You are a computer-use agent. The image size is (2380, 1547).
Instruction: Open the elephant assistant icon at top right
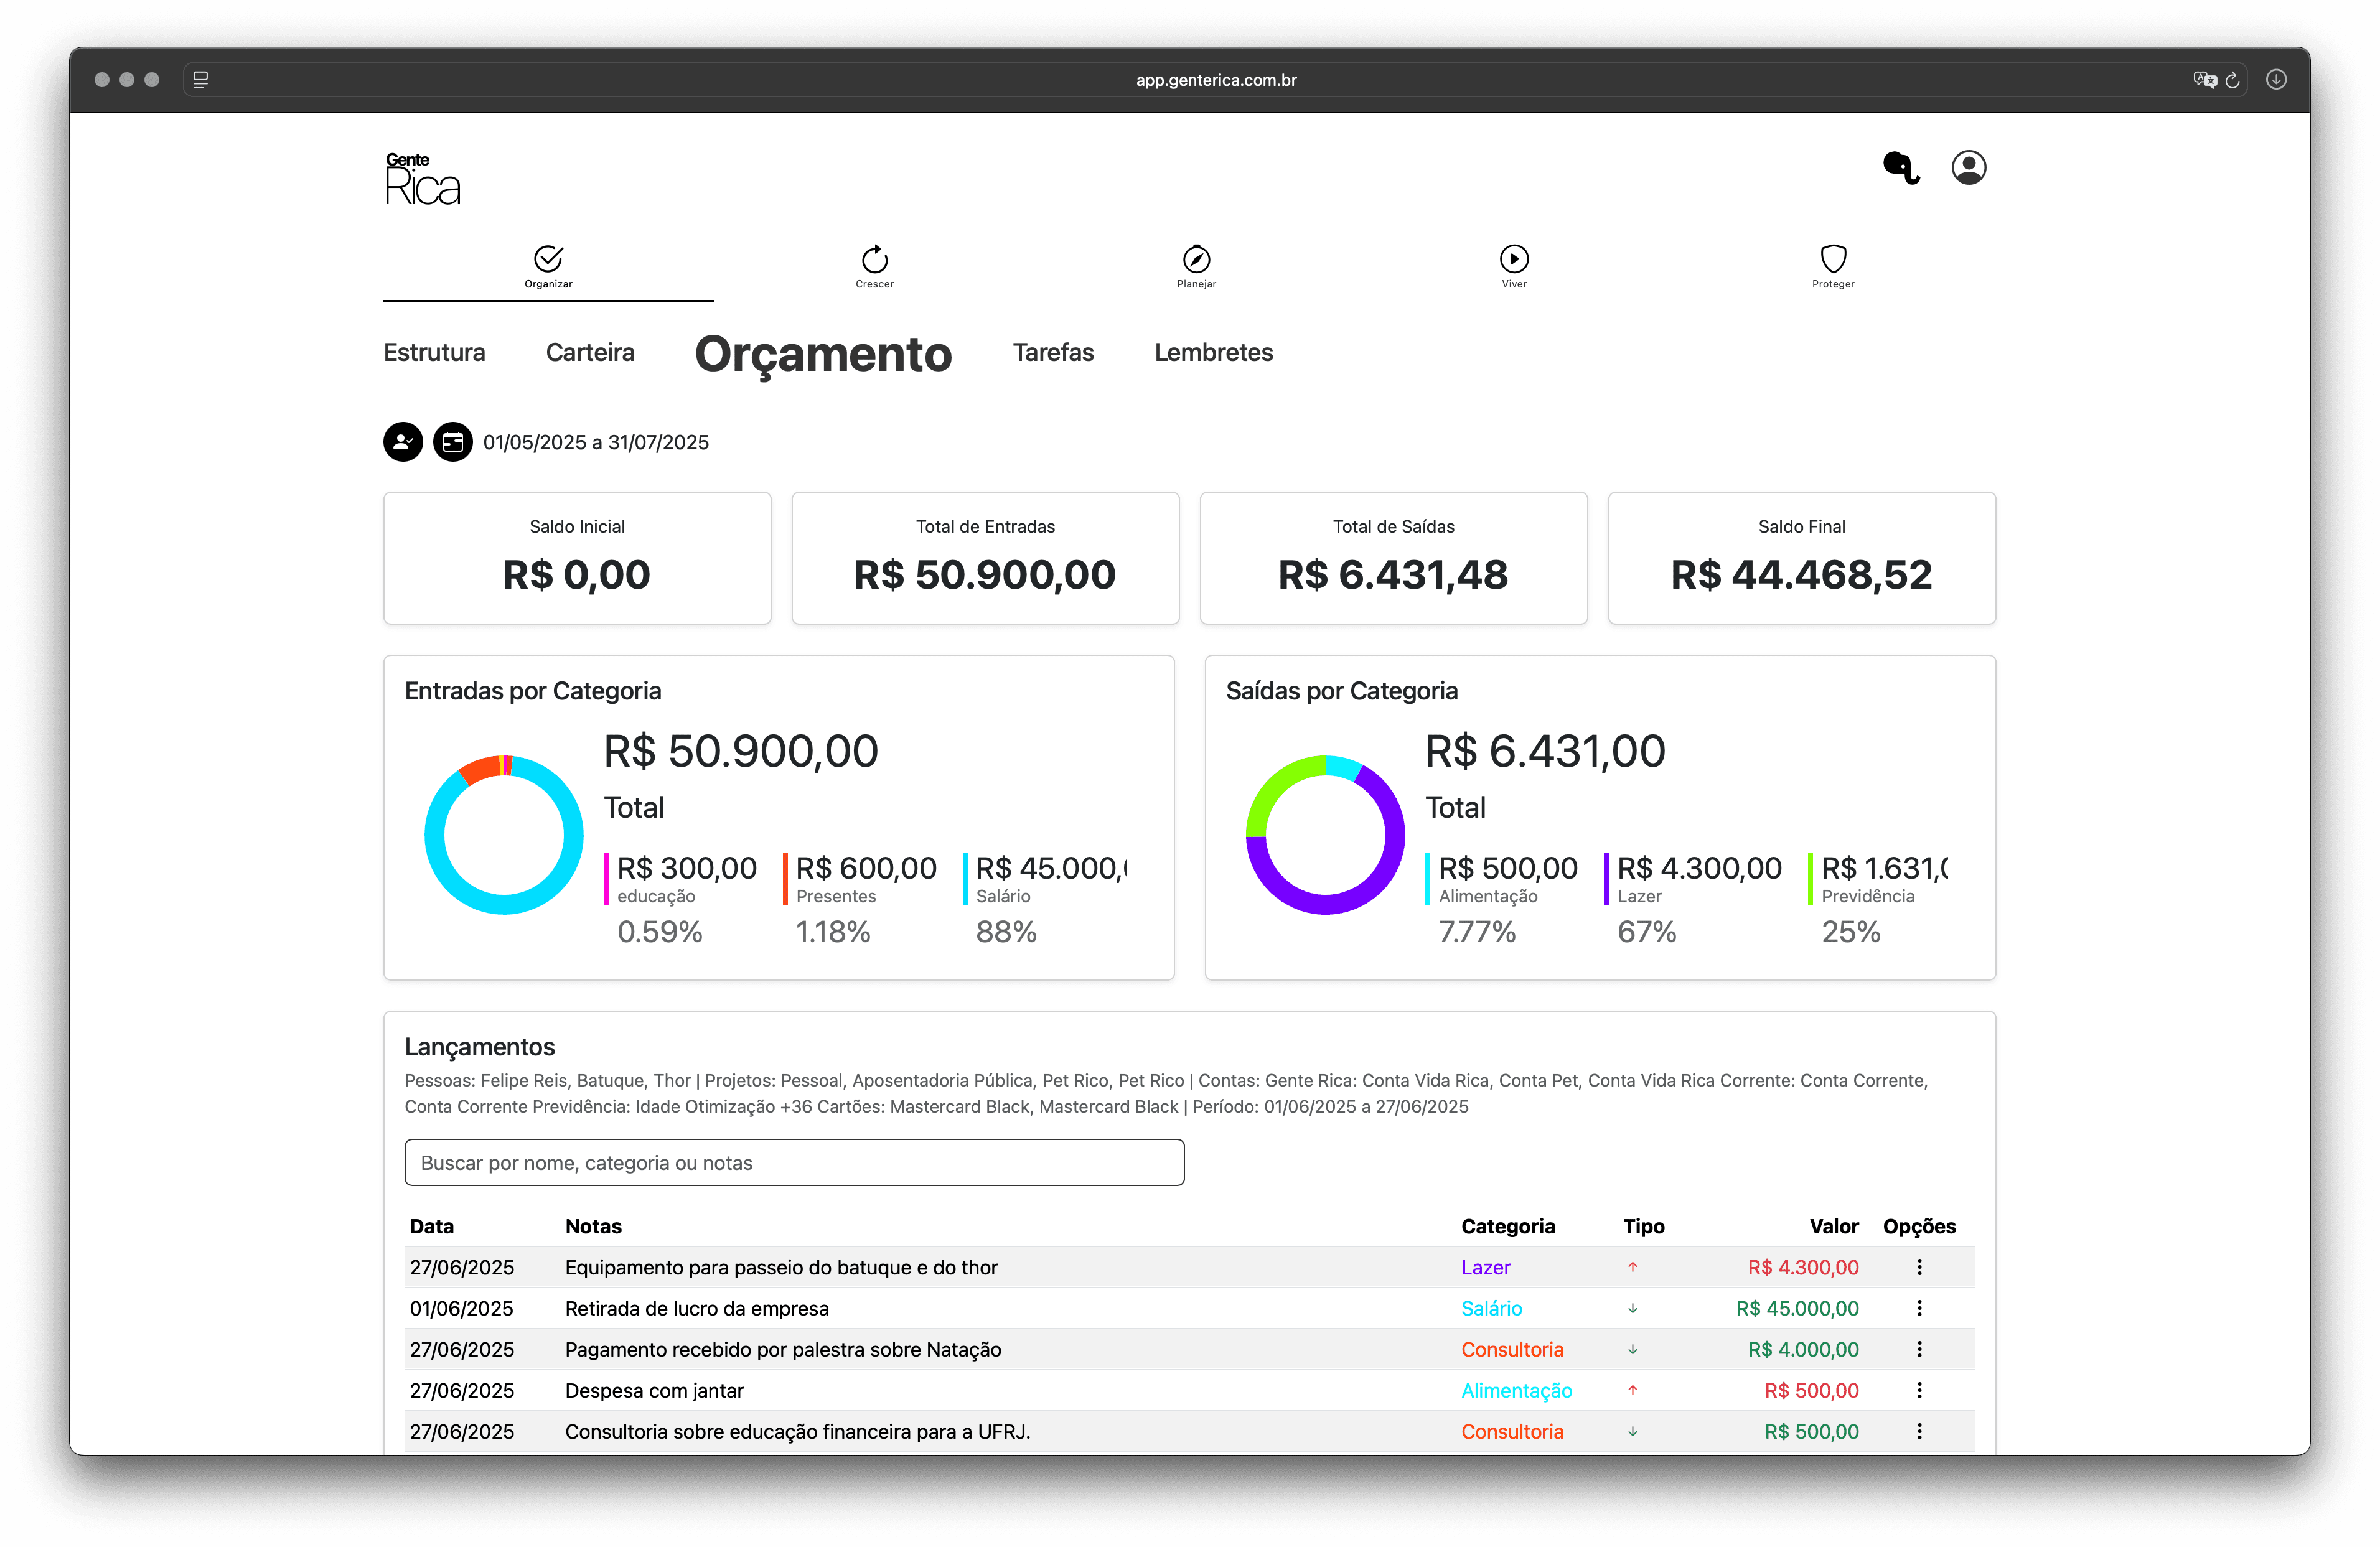(1901, 169)
